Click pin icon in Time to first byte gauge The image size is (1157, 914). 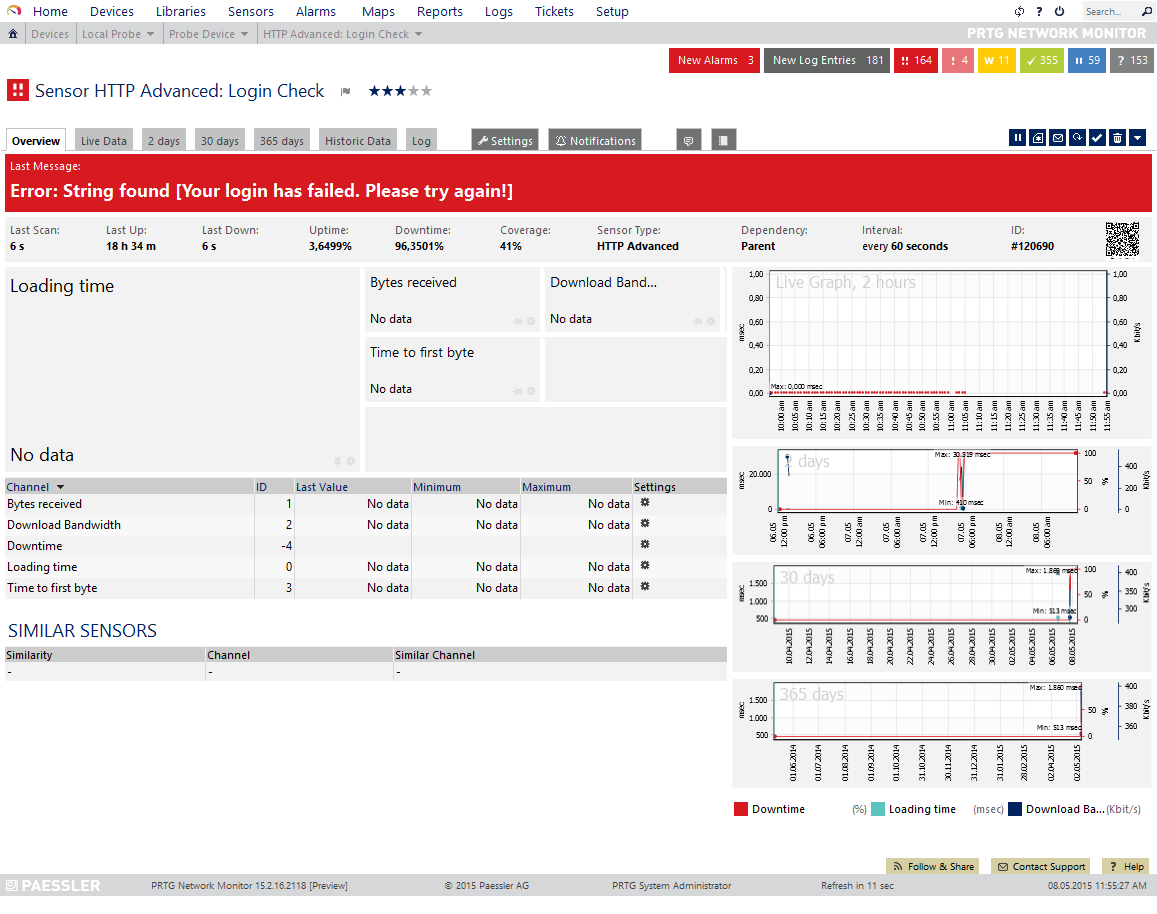(518, 391)
